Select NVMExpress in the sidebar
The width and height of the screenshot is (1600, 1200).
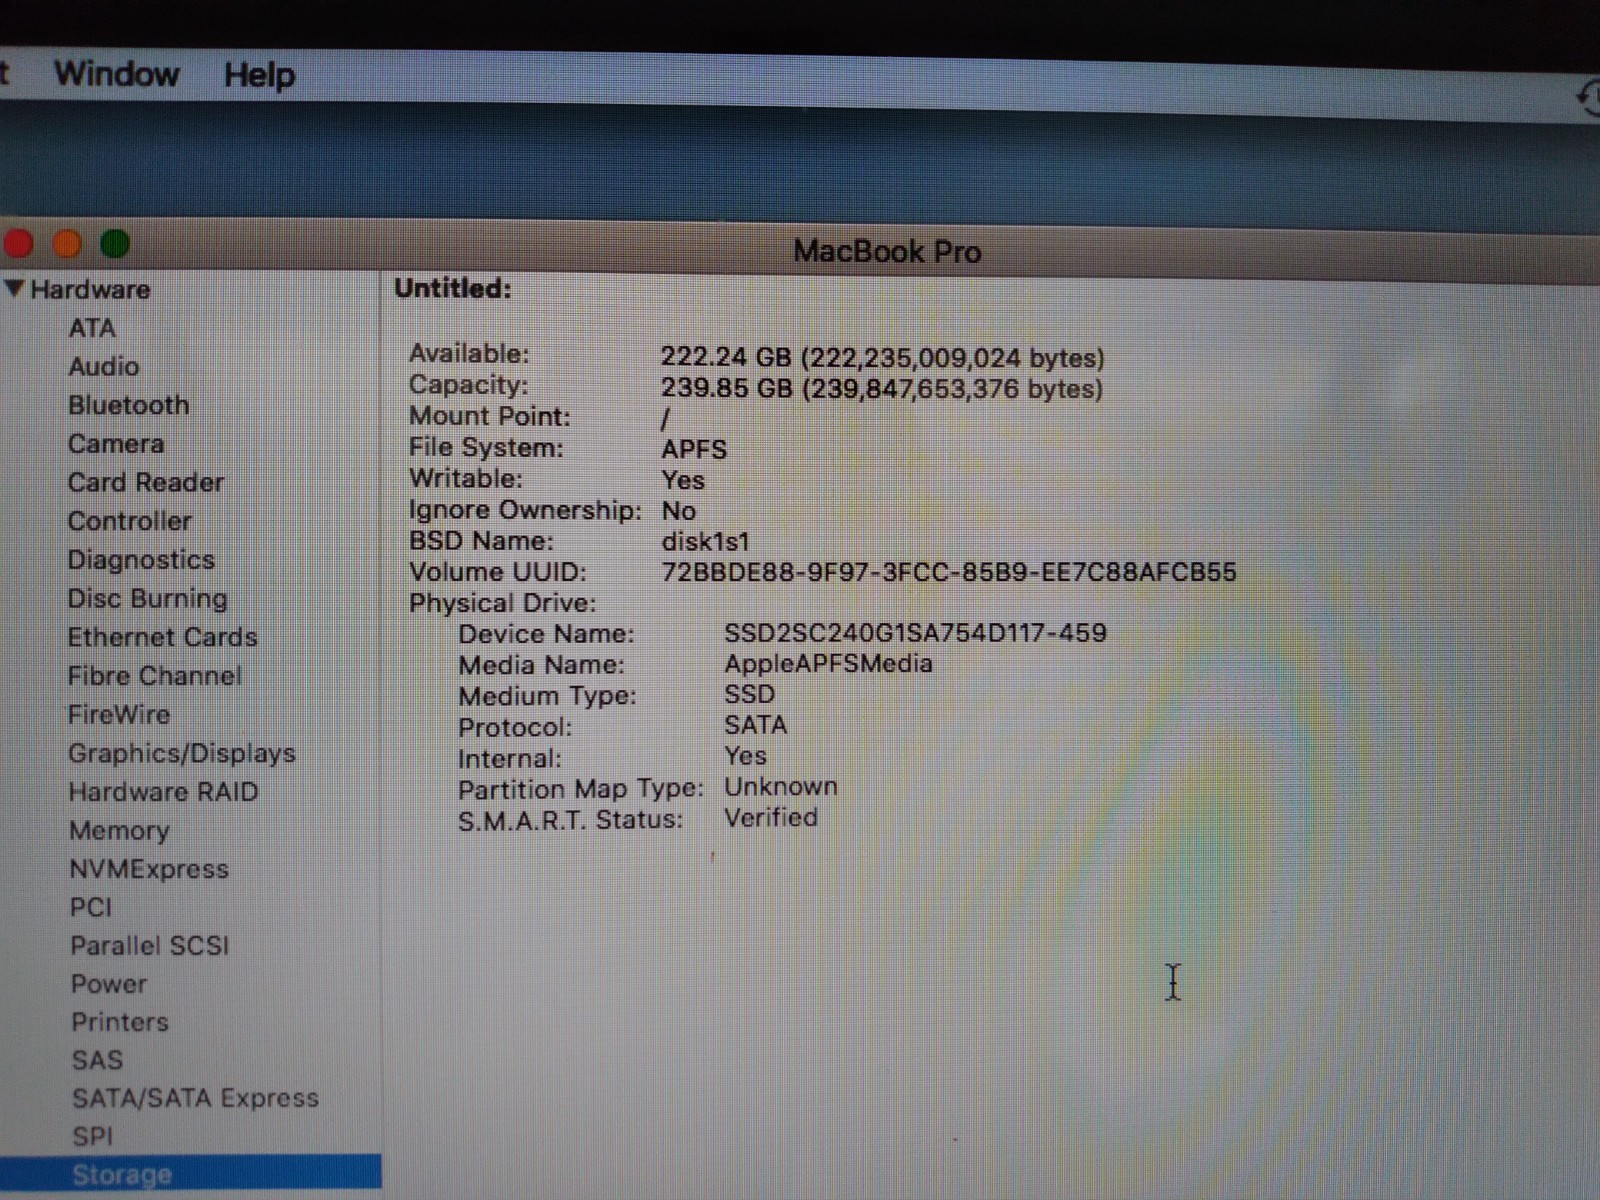pyautogui.click(x=149, y=869)
